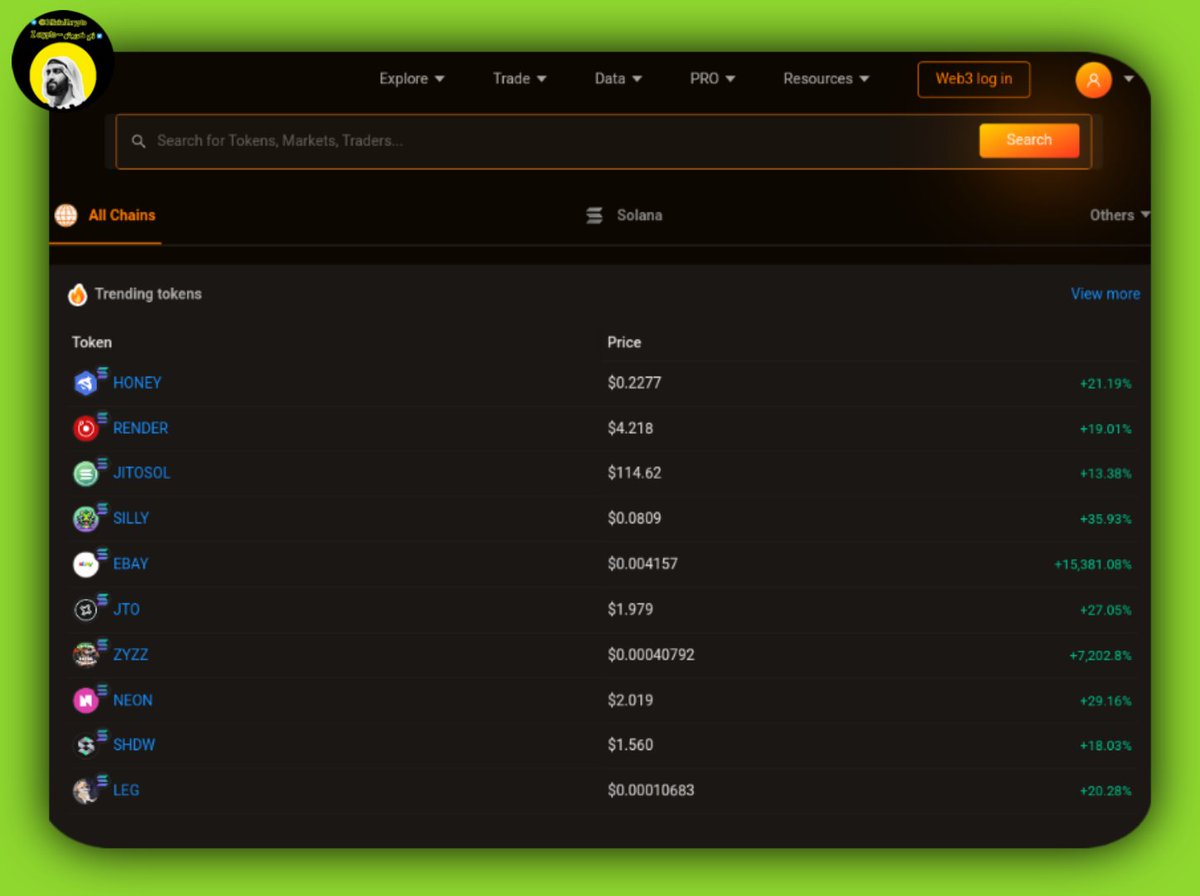Open the PRO dropdown menu
The image size is (1200, 896).
pyautogui.click(x=713, y=79)
